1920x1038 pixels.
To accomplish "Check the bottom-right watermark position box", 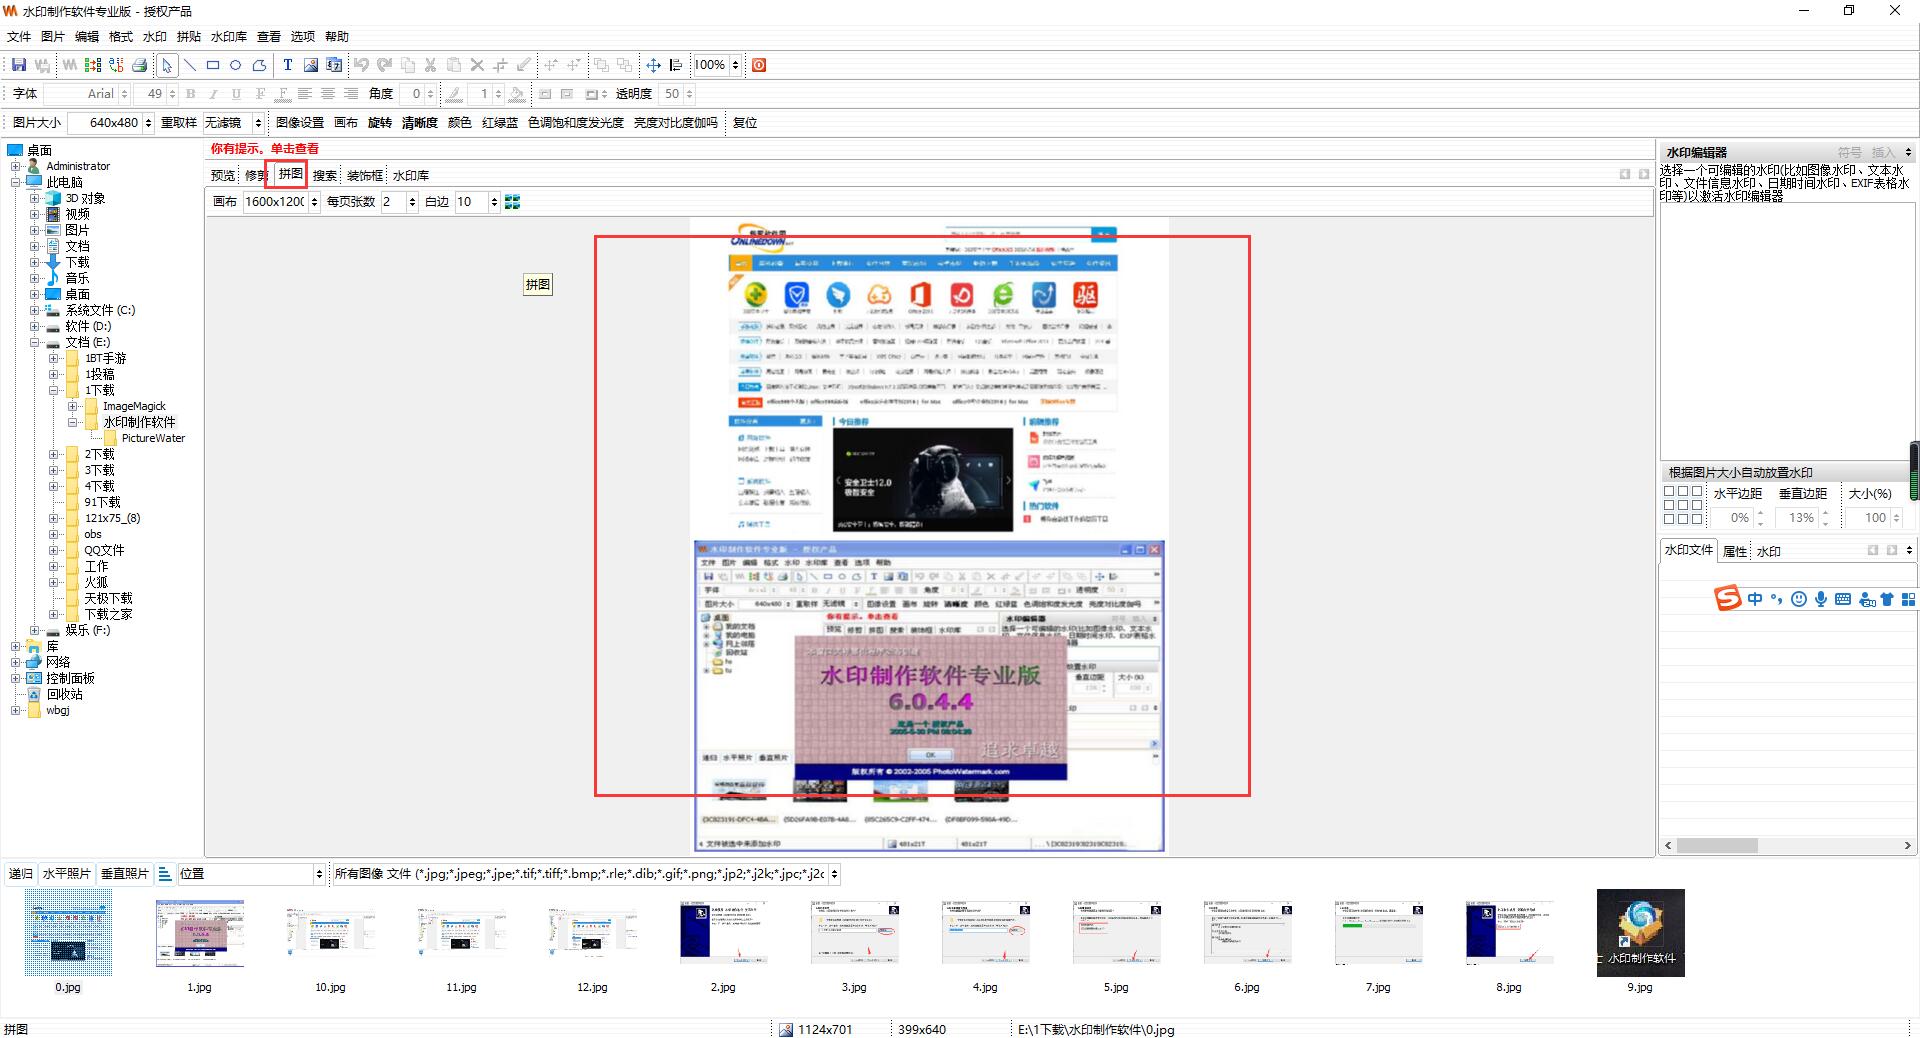I will point(1697,518).
